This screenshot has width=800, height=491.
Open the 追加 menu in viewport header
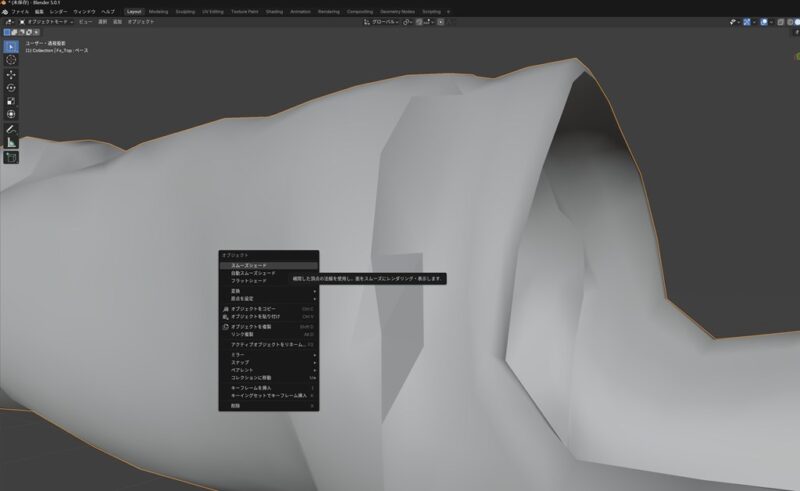pyautogui.click(x=117, y=21)
